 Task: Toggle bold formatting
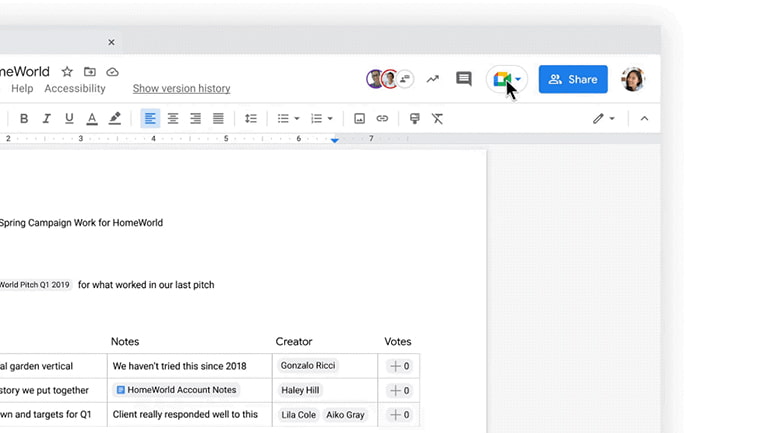pyautogui.click(x=24, y=118)
